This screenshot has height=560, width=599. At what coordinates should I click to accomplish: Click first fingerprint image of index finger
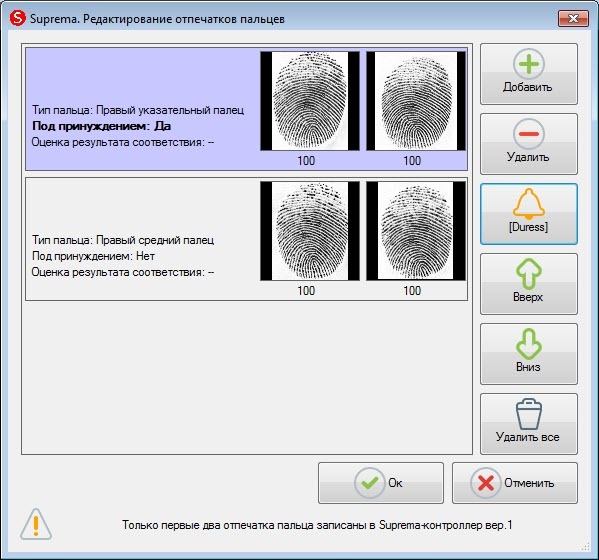point(310,101)
